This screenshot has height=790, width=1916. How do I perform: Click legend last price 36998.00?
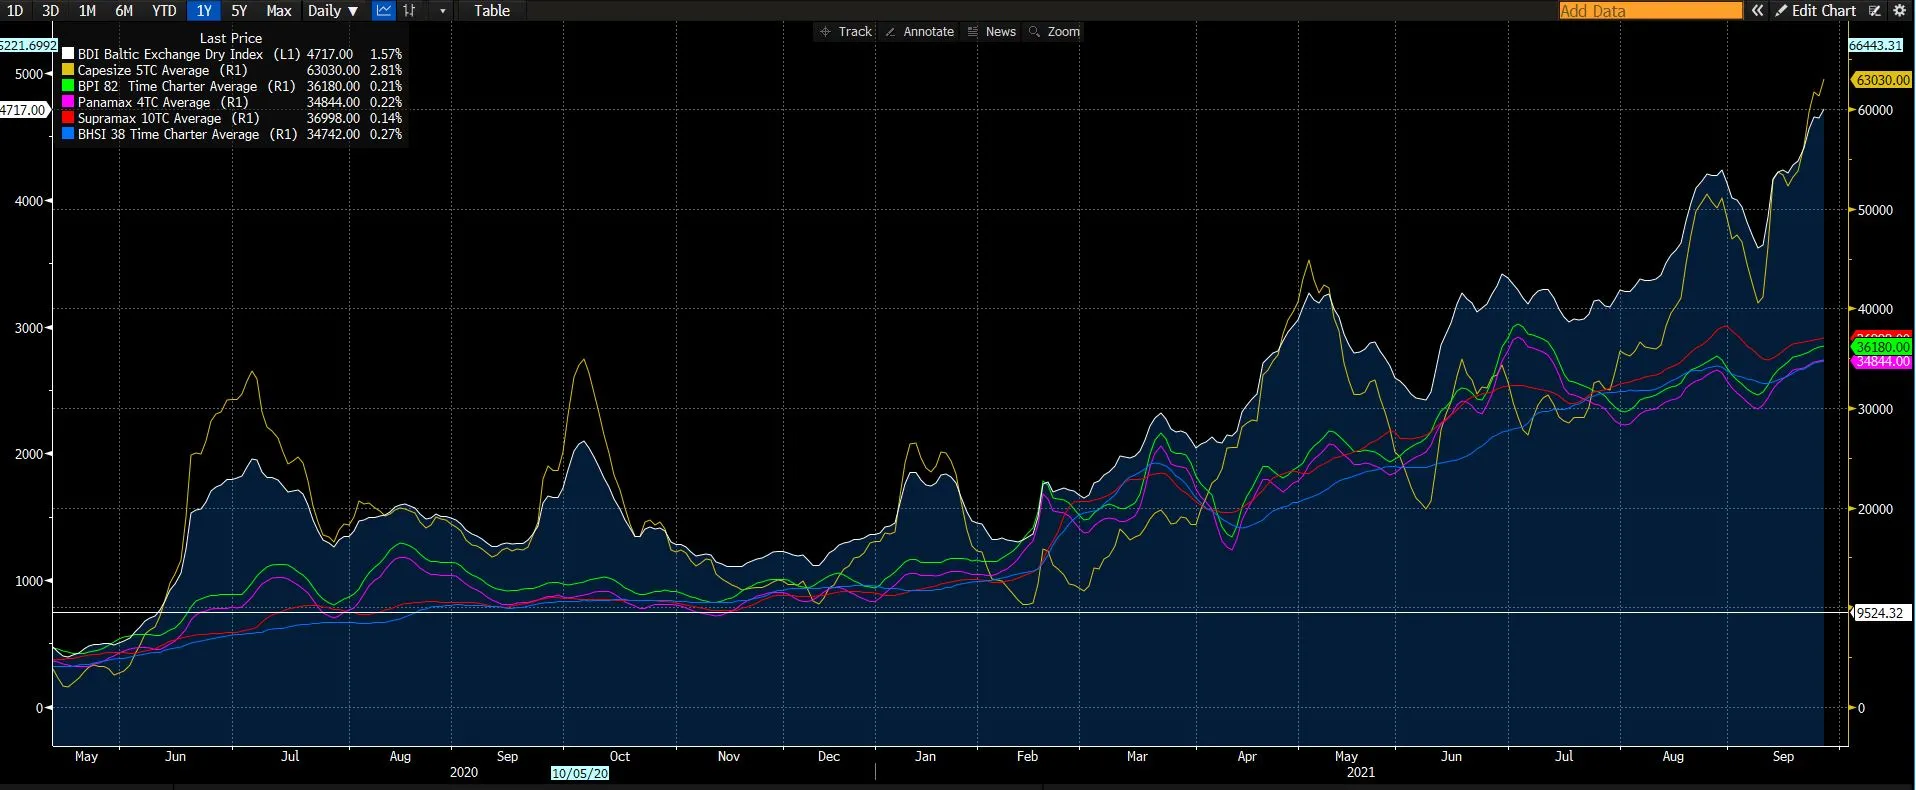pyautogui.click(x=333, y=118)
